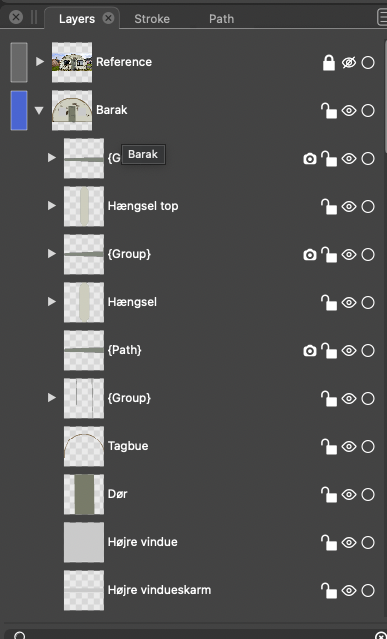The width and height of the screenshot is (387, 639).
Task: Click the search magnifier icon below the layers
Action: [x=19, y=635]
